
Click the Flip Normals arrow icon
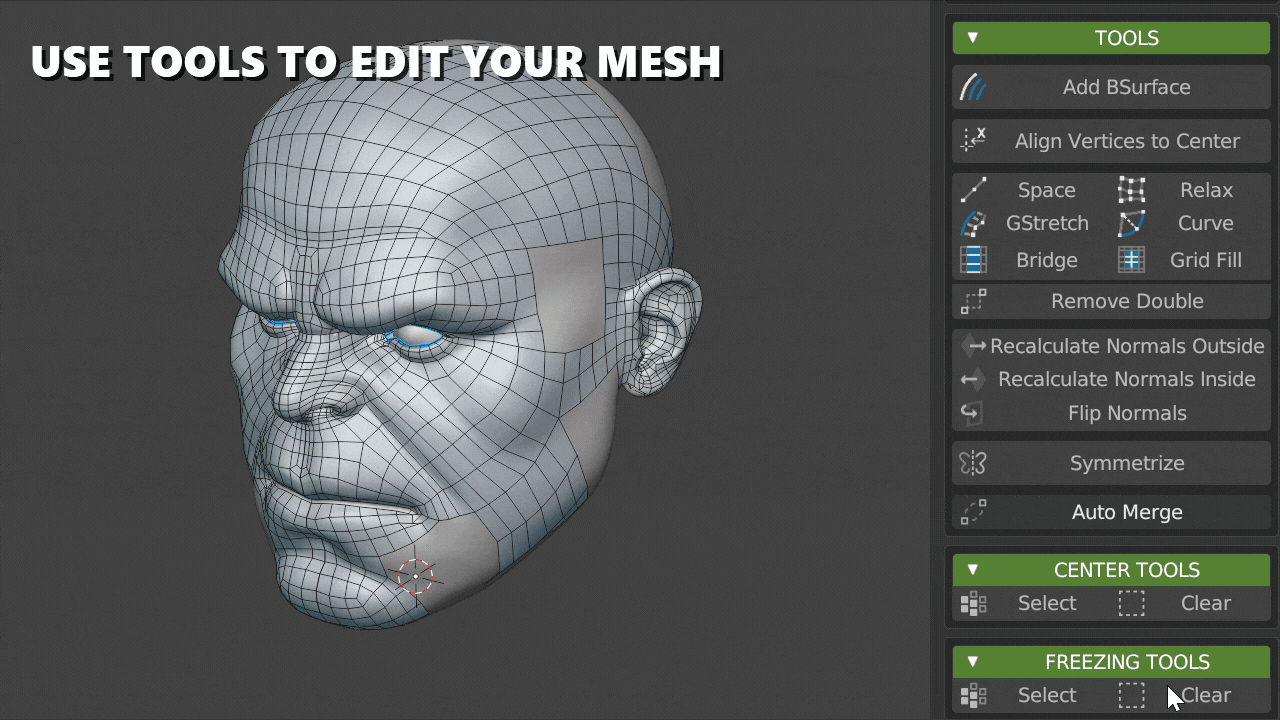[973, 412]
